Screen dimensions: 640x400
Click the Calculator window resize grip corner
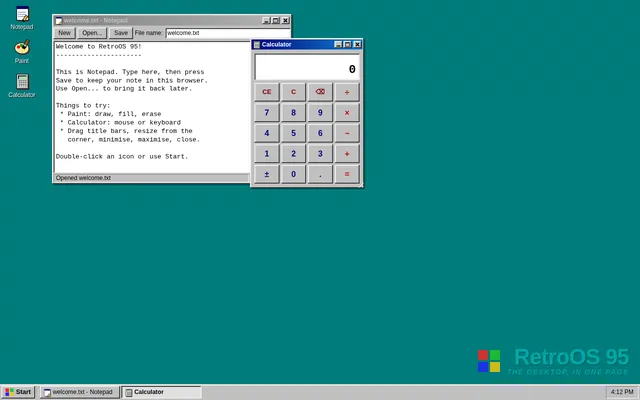tap(360, 185)
